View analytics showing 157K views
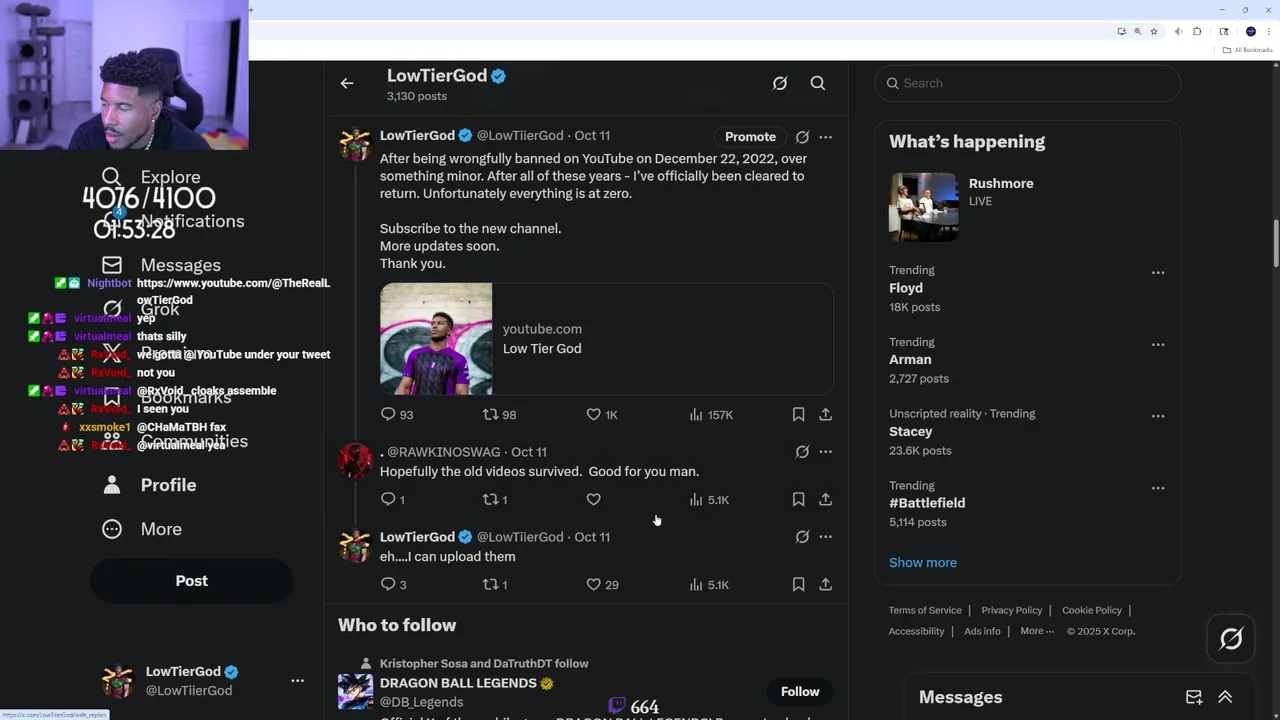This screenshot has width=1280, height=720. point(711,414)
